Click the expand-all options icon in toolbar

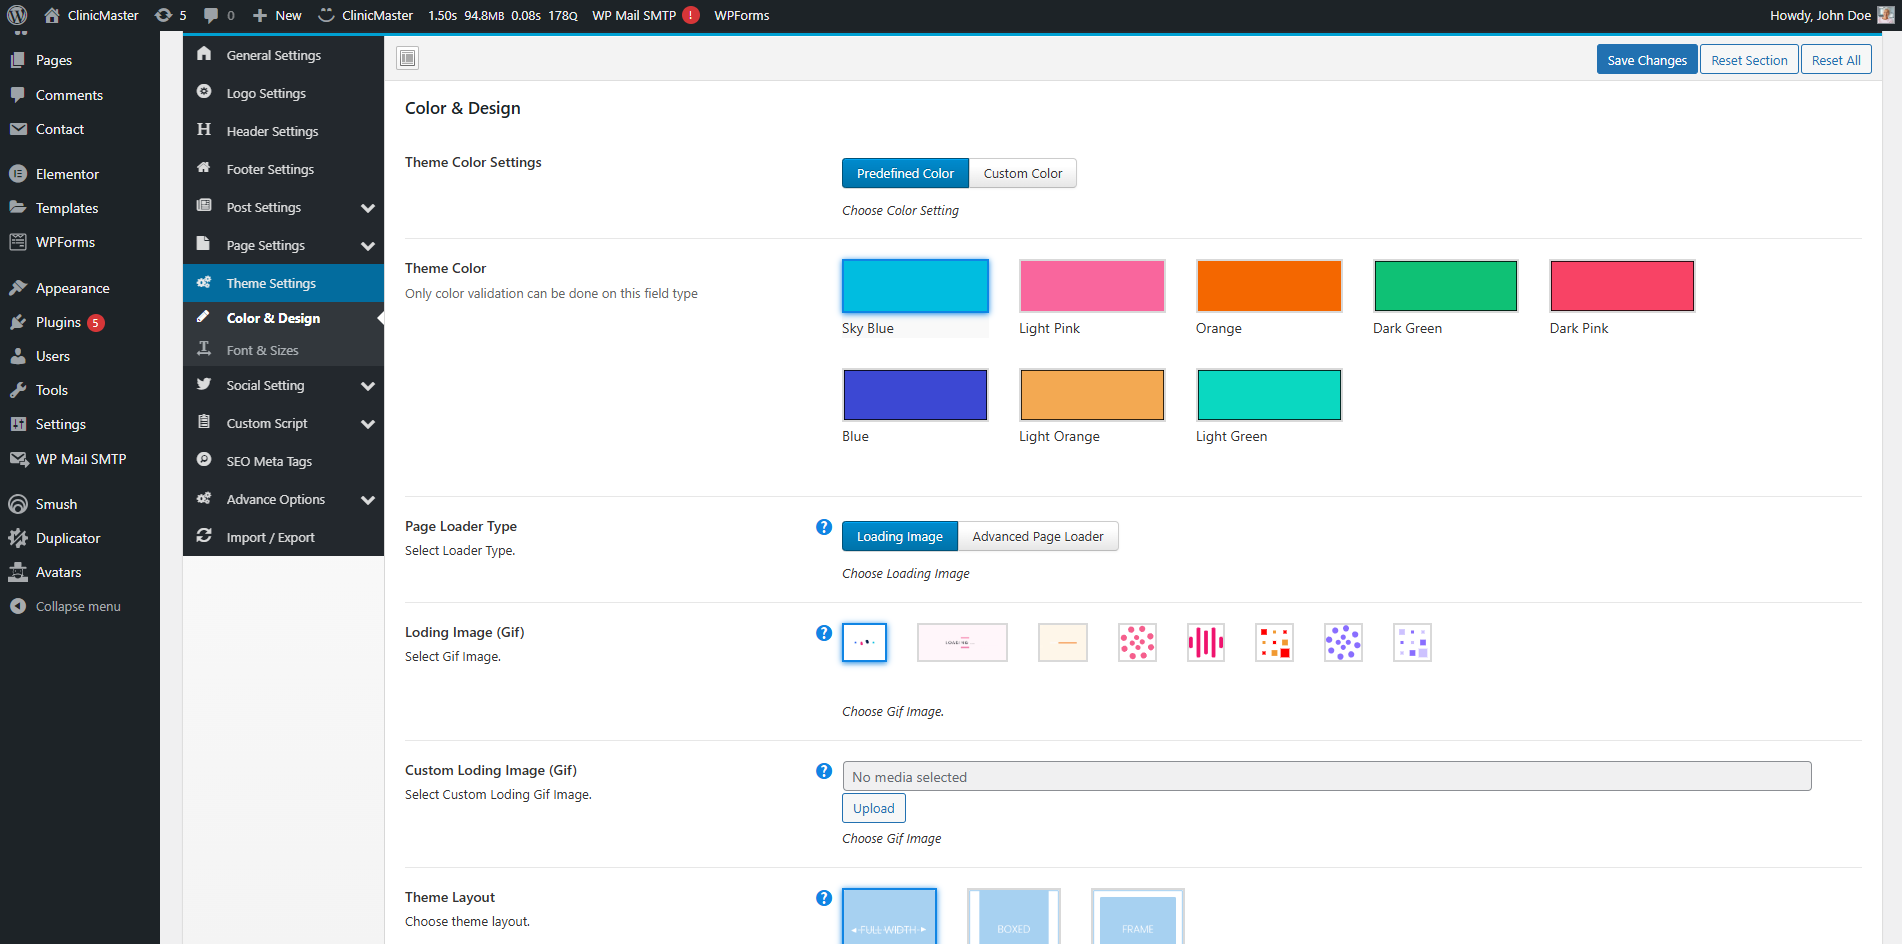click(x=407, y=58)
